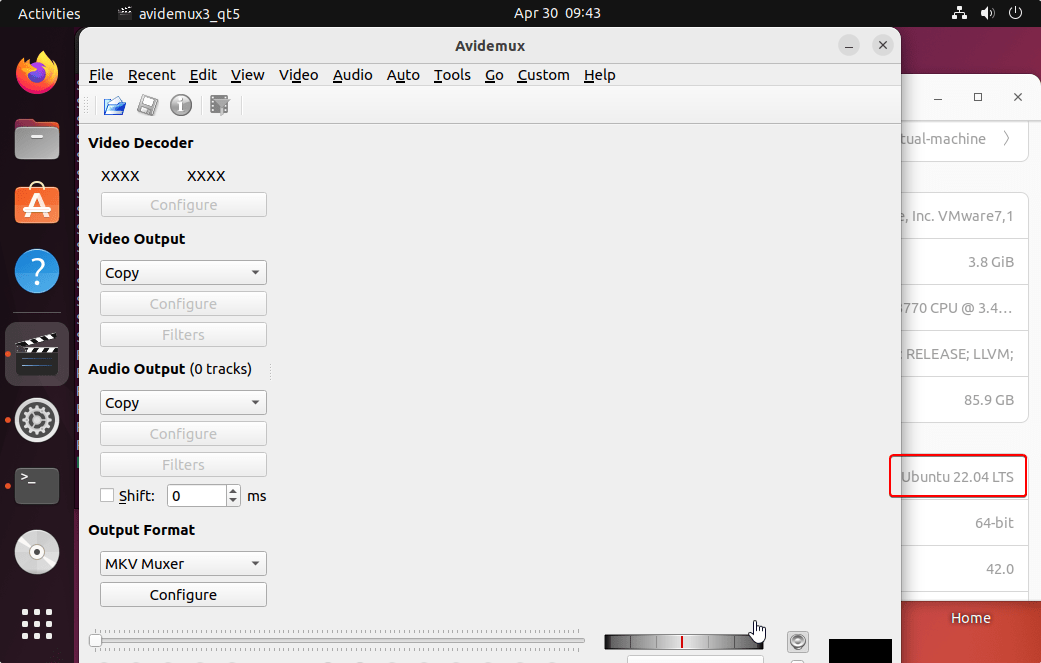Open the Auto menu

[x=403, y=75]
